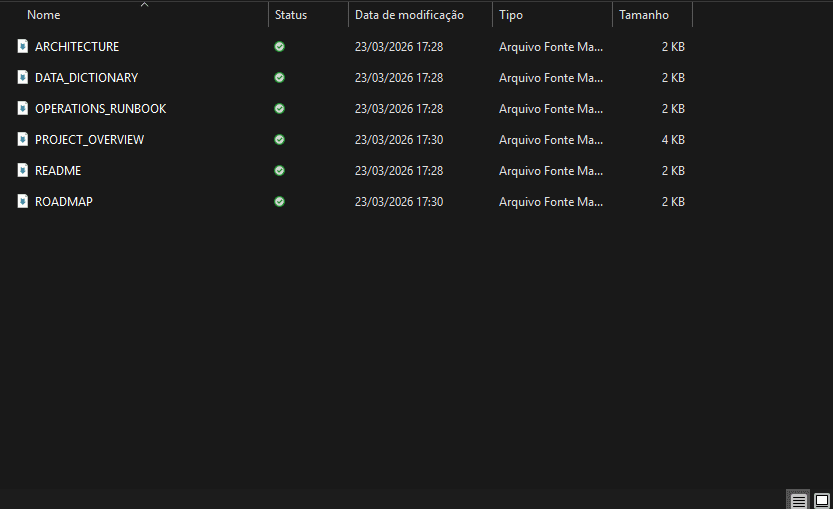Click the ROADMAP file icon
The width and height of the screenshot is (833, 509).
(x=23, y=202)
